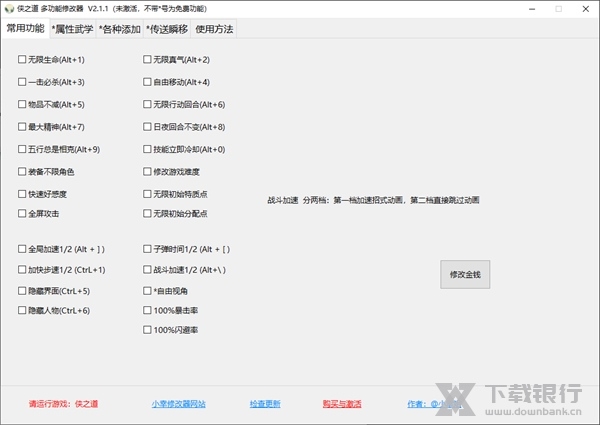Close the trainer window
The image size is (600, 425).
585,9
